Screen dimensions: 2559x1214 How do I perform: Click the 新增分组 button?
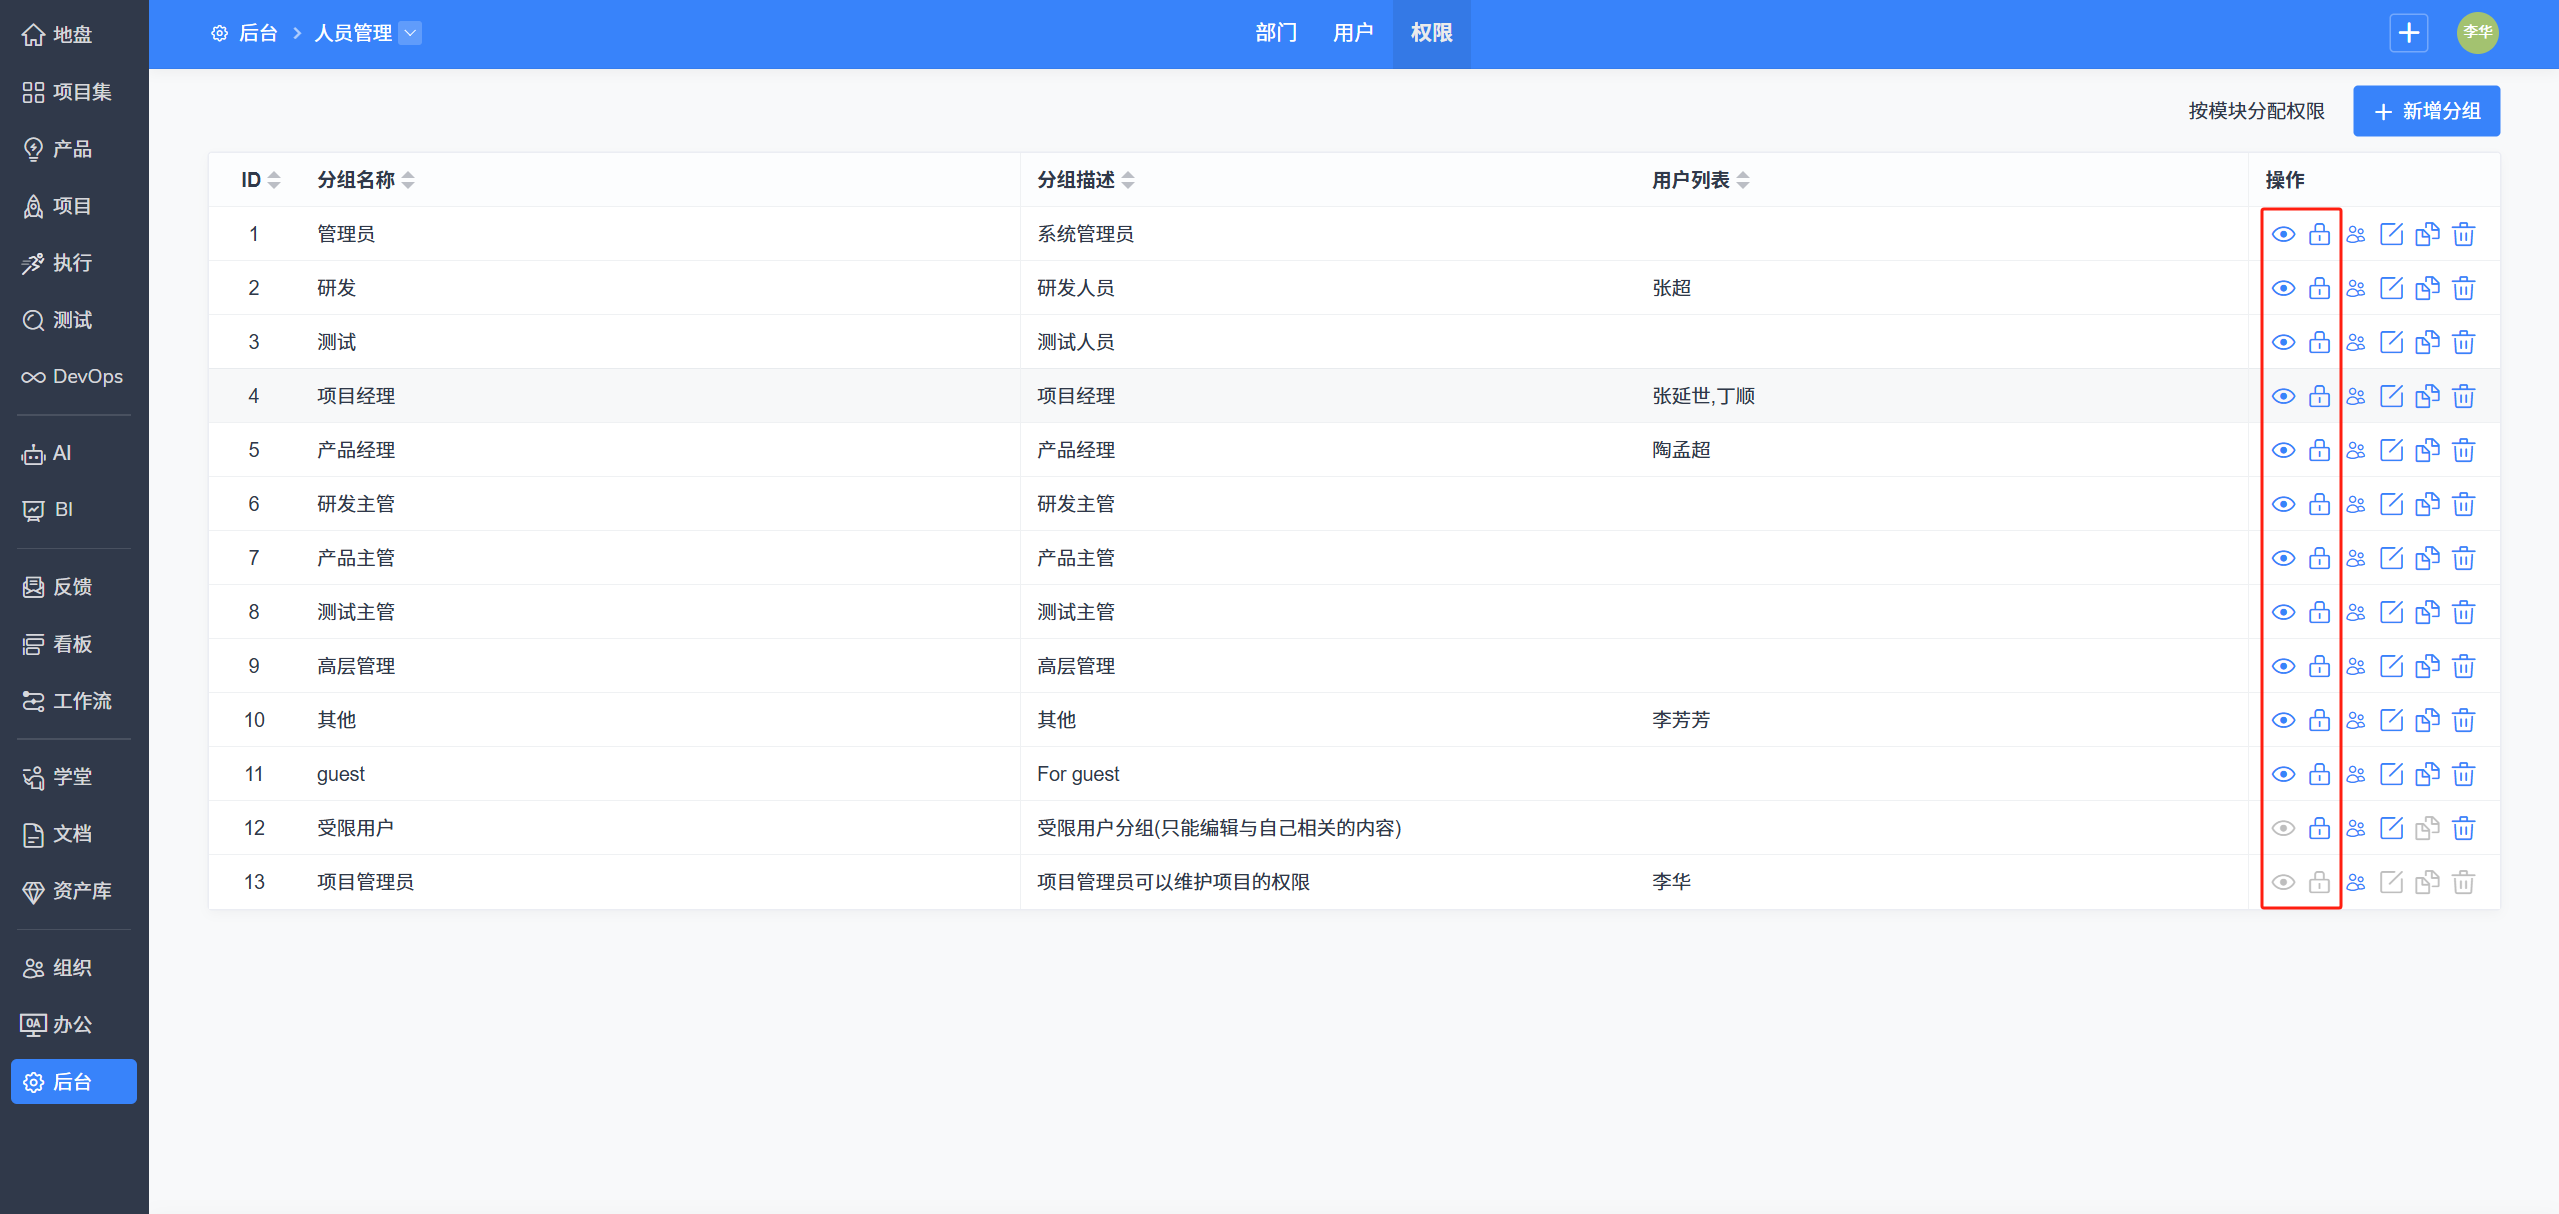2426,111
